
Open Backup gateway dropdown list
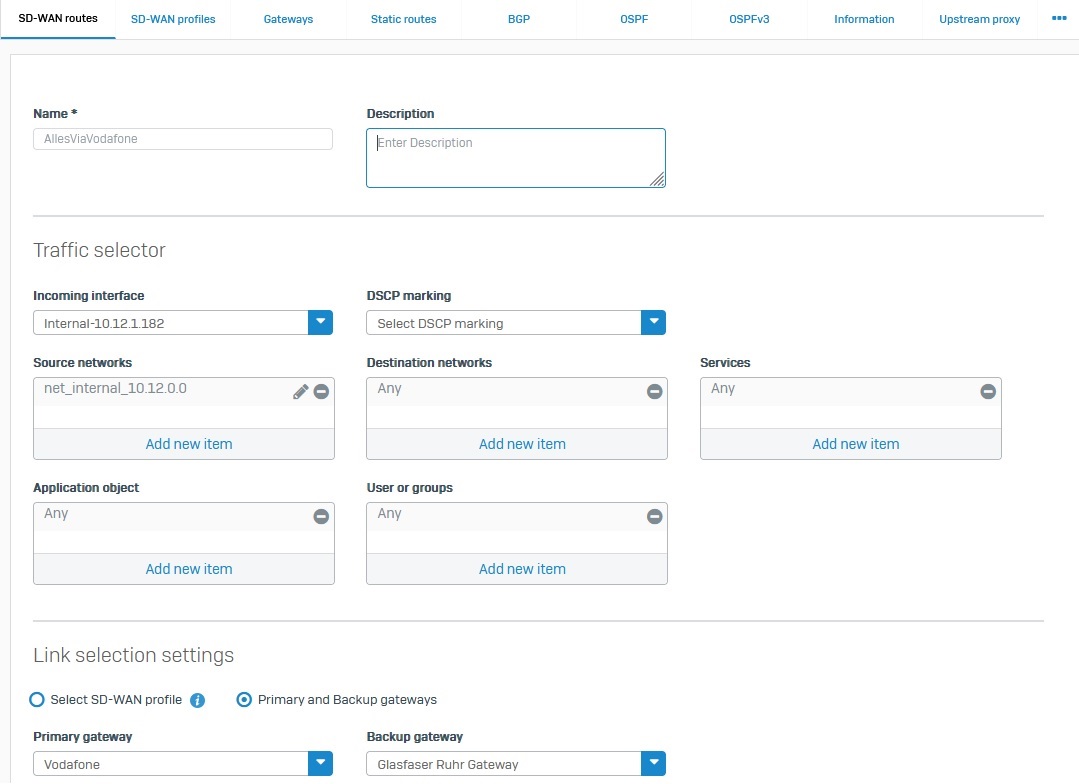652,763
